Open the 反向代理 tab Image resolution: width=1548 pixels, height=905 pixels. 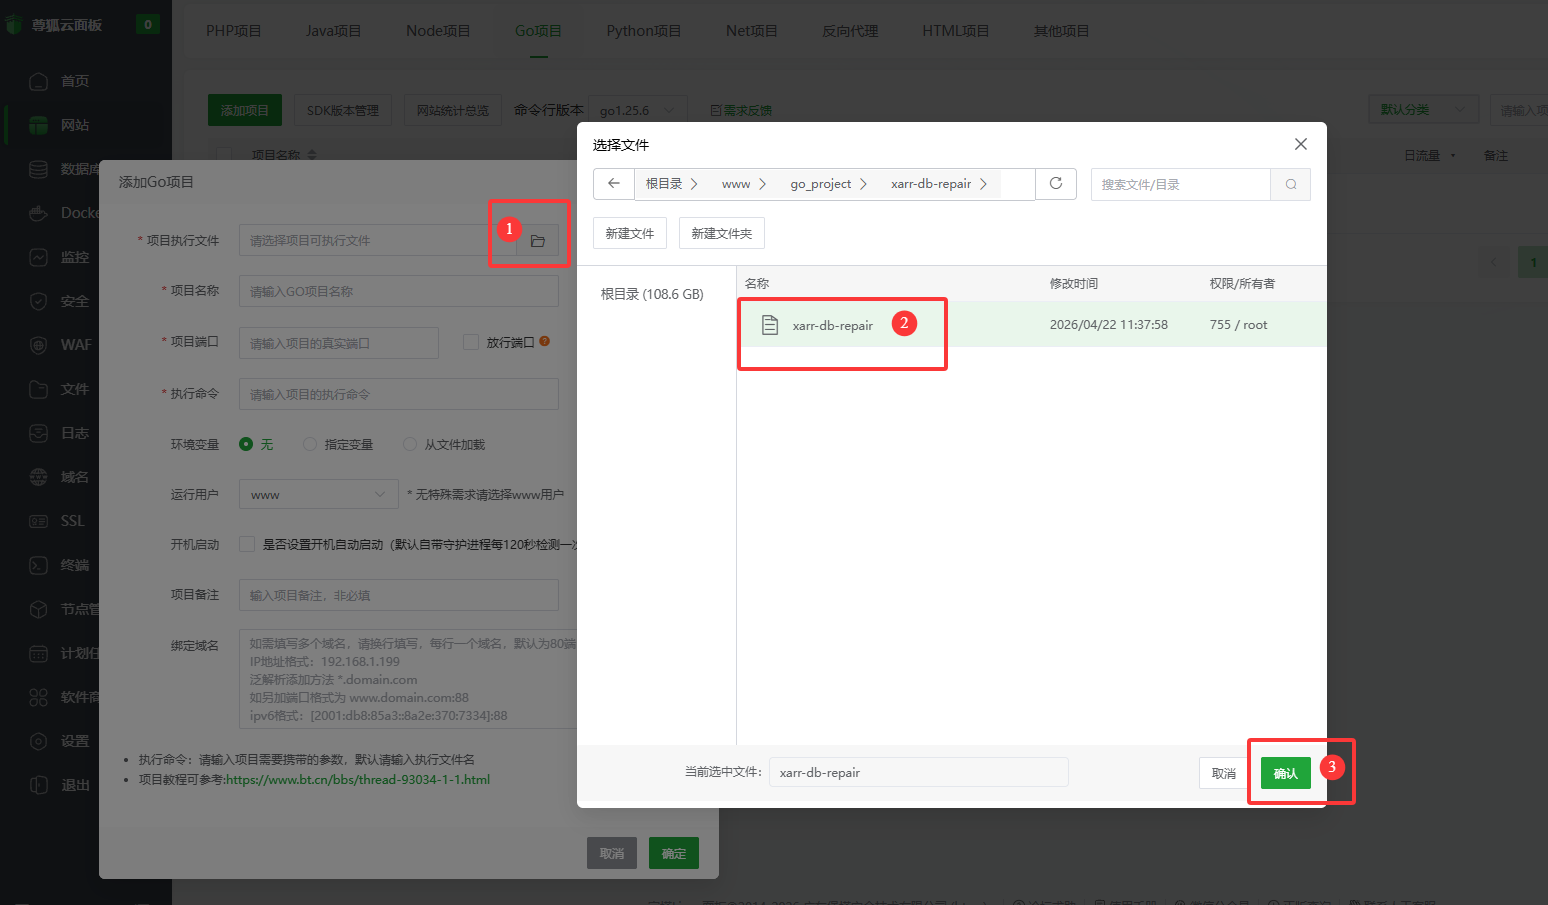(849, 30)
